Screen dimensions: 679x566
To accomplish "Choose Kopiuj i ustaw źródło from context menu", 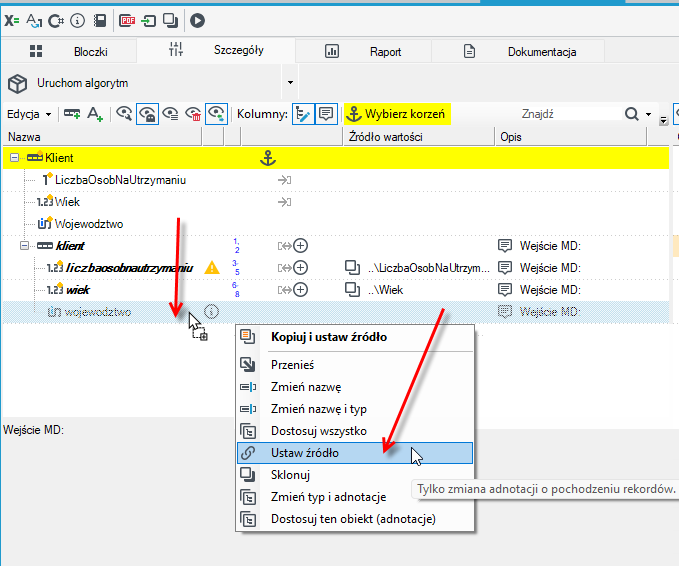I will pos(355,337).
